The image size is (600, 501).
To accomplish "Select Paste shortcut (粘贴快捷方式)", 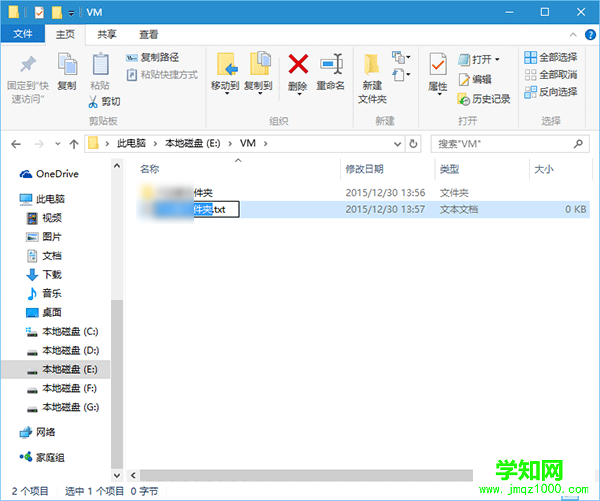I will (162, 74).
